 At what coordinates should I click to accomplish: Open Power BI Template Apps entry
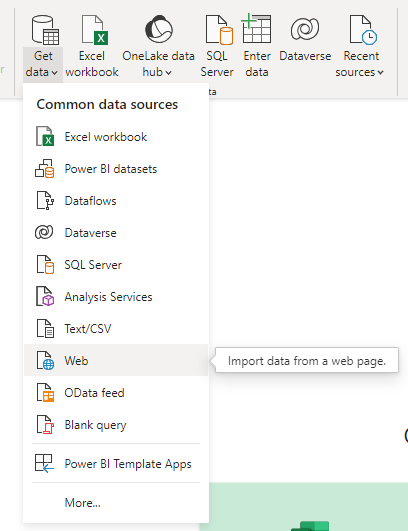coord(116,464)
